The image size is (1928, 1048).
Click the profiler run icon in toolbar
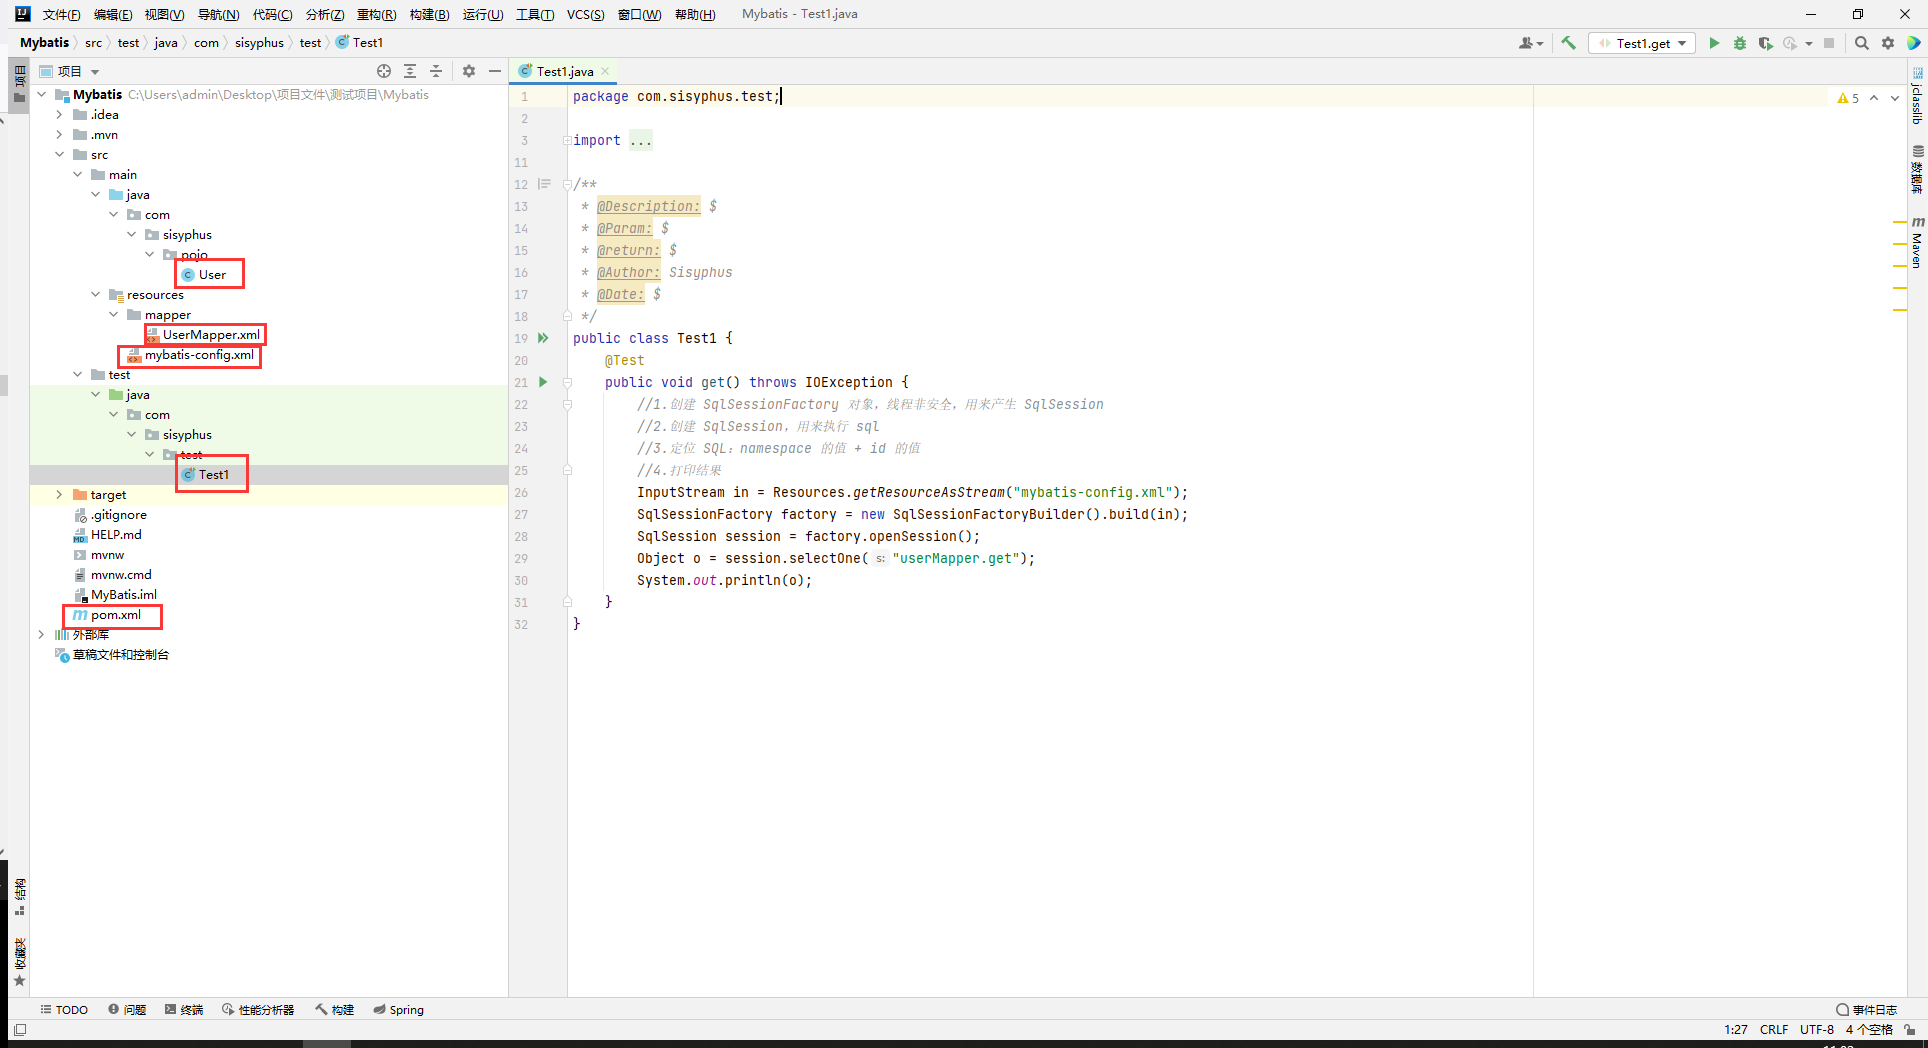tap(1790, 43)
